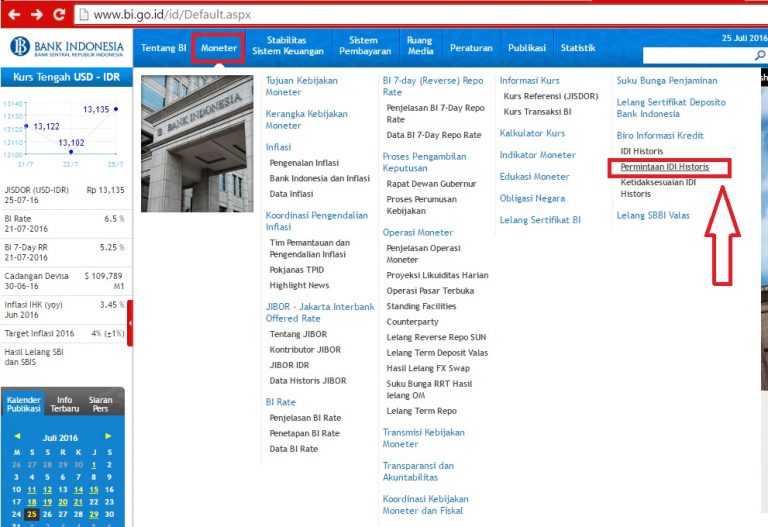Open Kurs Referensi (JISDOR) link
Image resolution: width=768 pixels, height=527 pixels.
pos(551,96)
